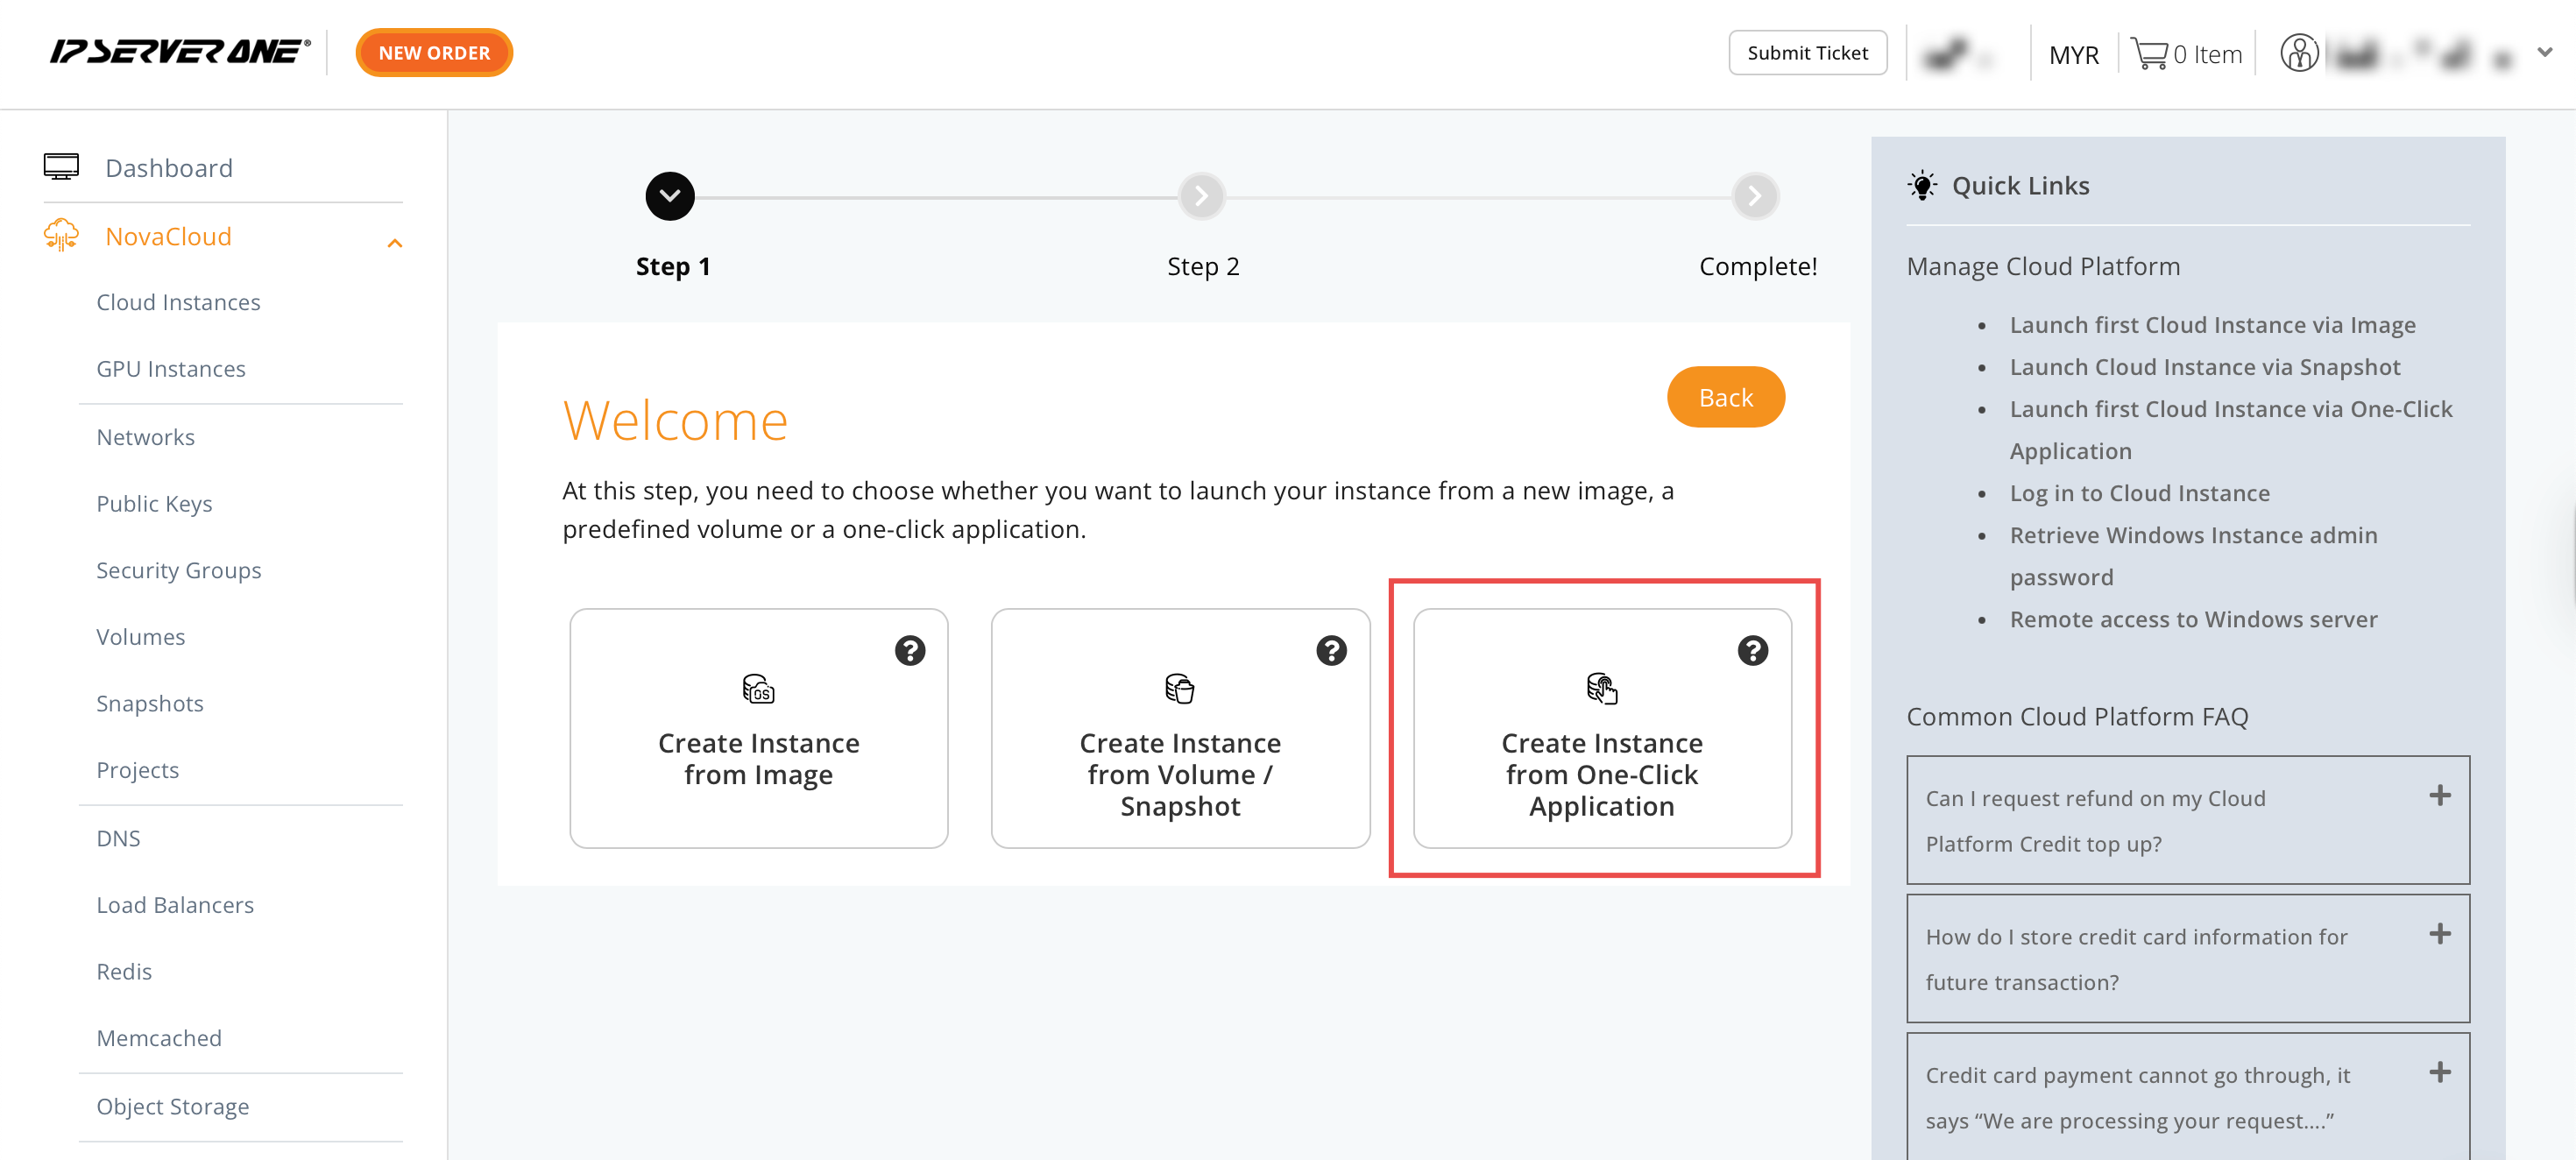The image size is (2576, 1160).
Task: Go to Dashboard in sidebar
Action: (x=169, y=168)
